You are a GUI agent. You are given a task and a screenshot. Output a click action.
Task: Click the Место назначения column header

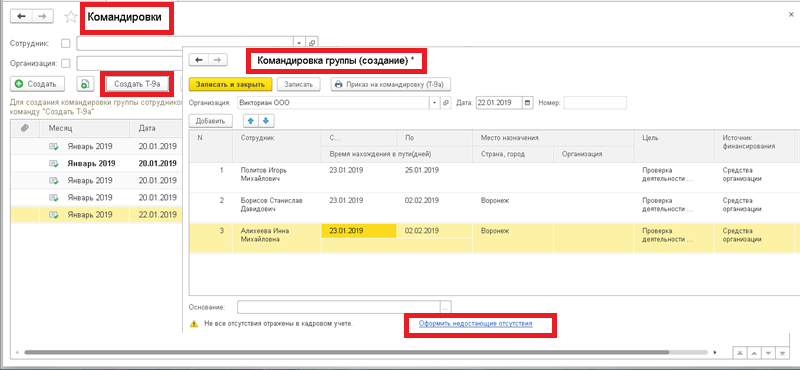coord(553,138)
